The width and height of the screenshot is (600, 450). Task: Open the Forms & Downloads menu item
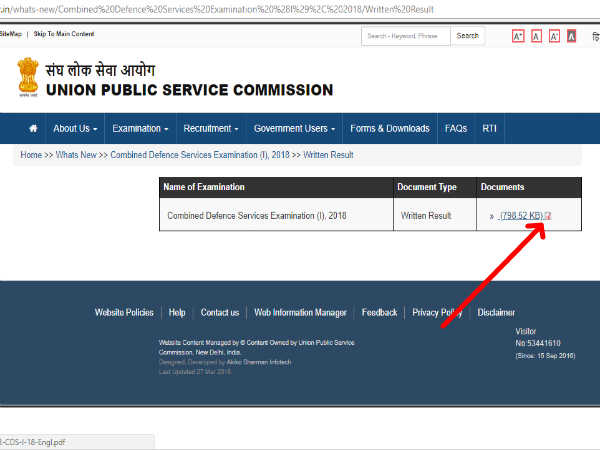coord(390,129)
